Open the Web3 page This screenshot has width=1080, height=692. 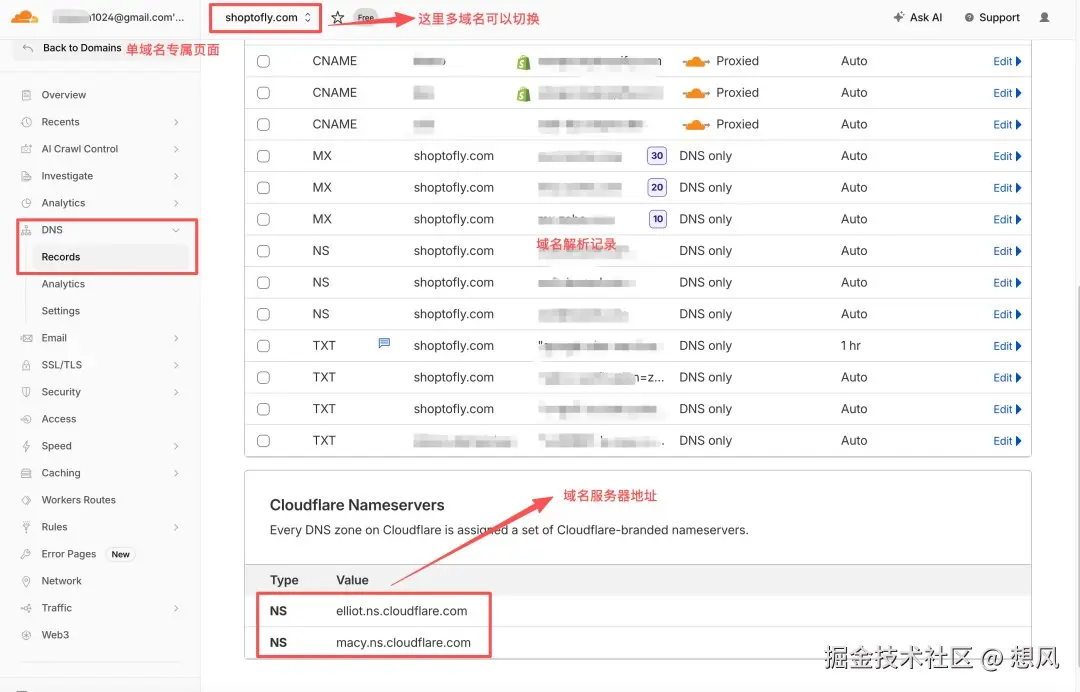(x=55, y=635)
